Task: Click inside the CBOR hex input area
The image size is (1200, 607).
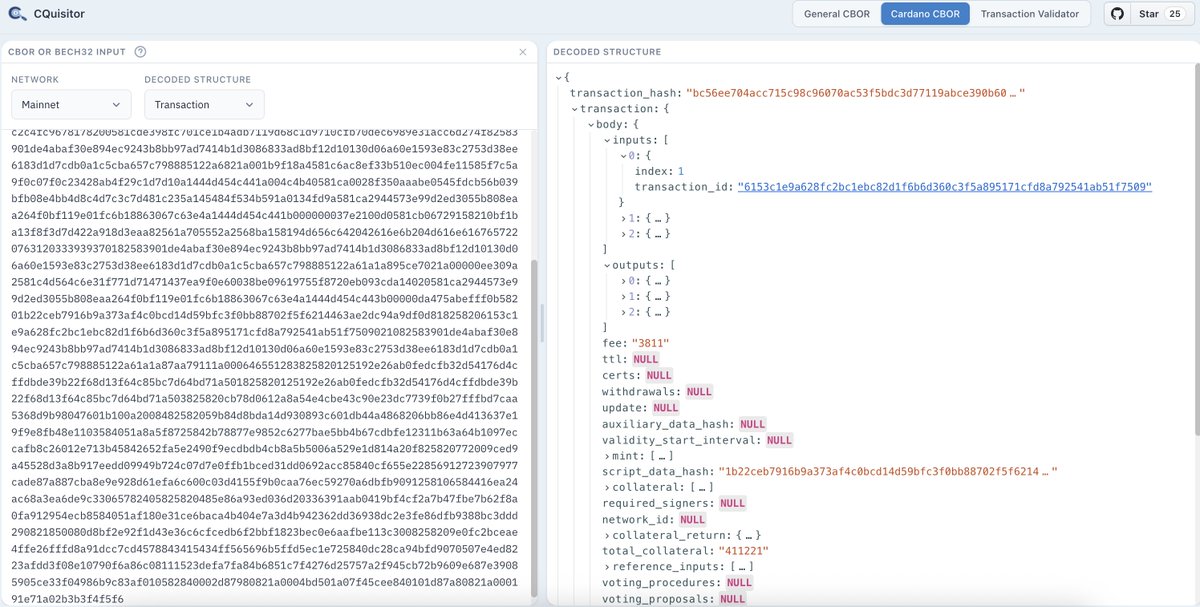Action: click(x=264, y=365)
